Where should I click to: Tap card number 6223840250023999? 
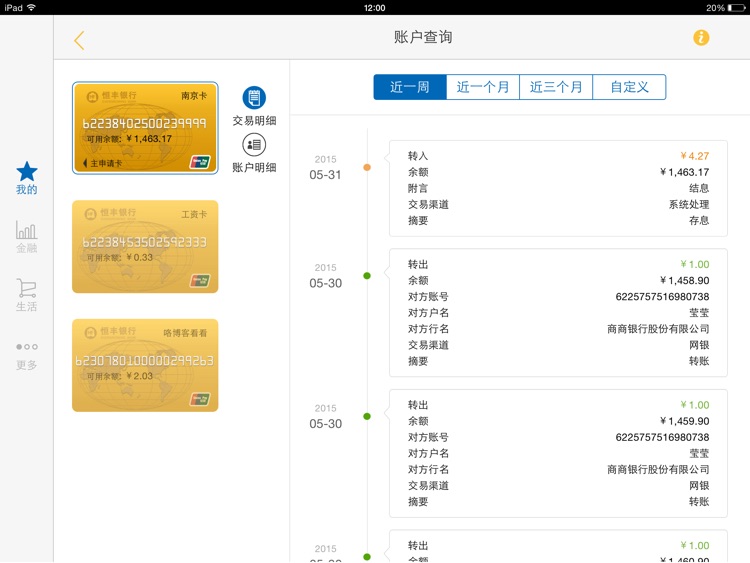pos(144,123)
